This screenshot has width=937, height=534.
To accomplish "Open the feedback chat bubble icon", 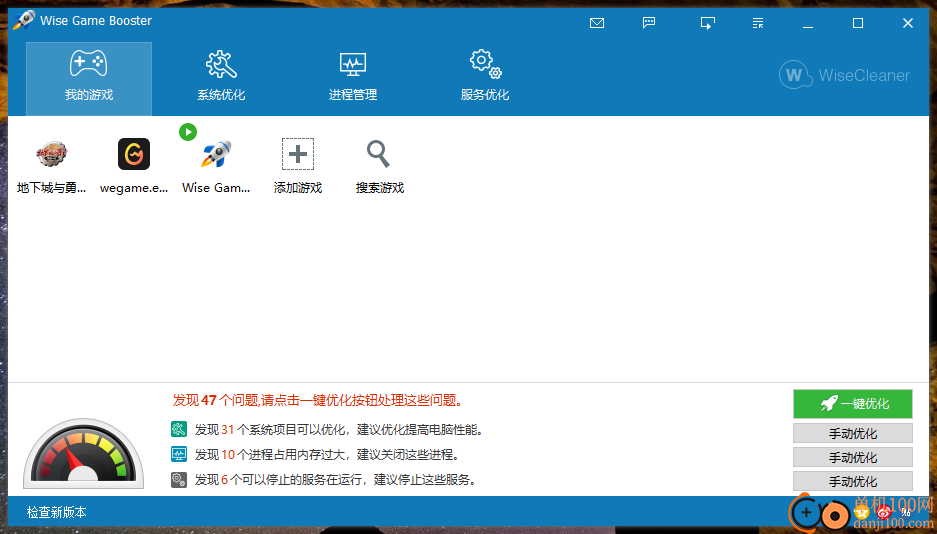I will (x=648, y=23).
